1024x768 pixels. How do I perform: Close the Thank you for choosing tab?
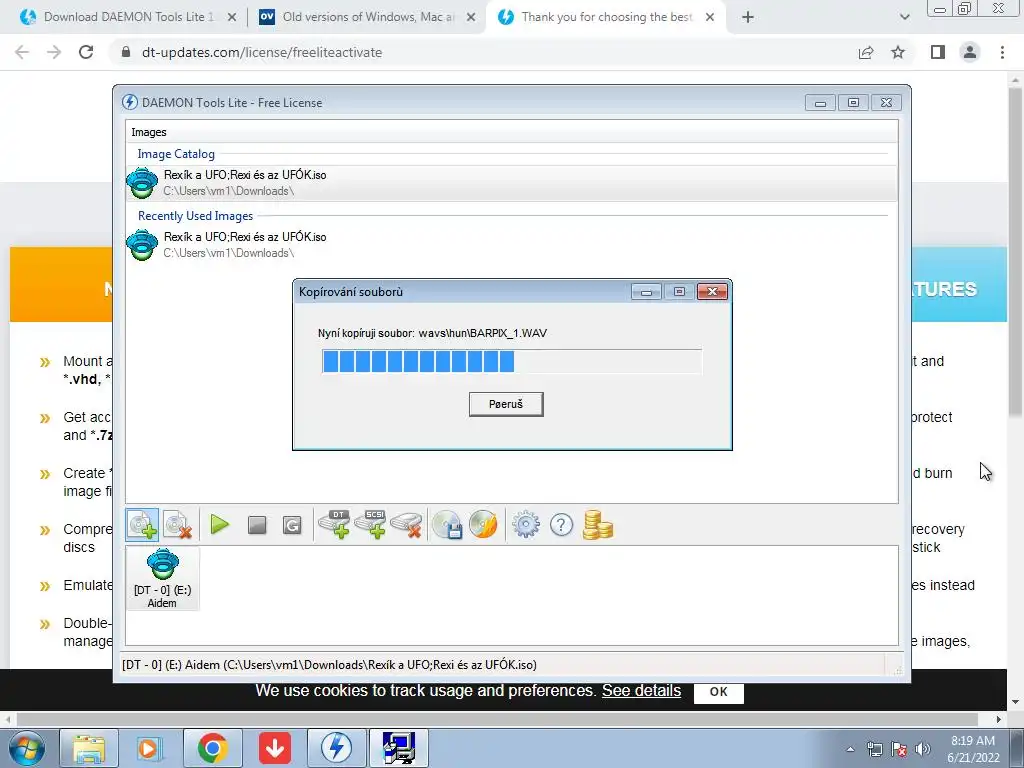[710, 18]
